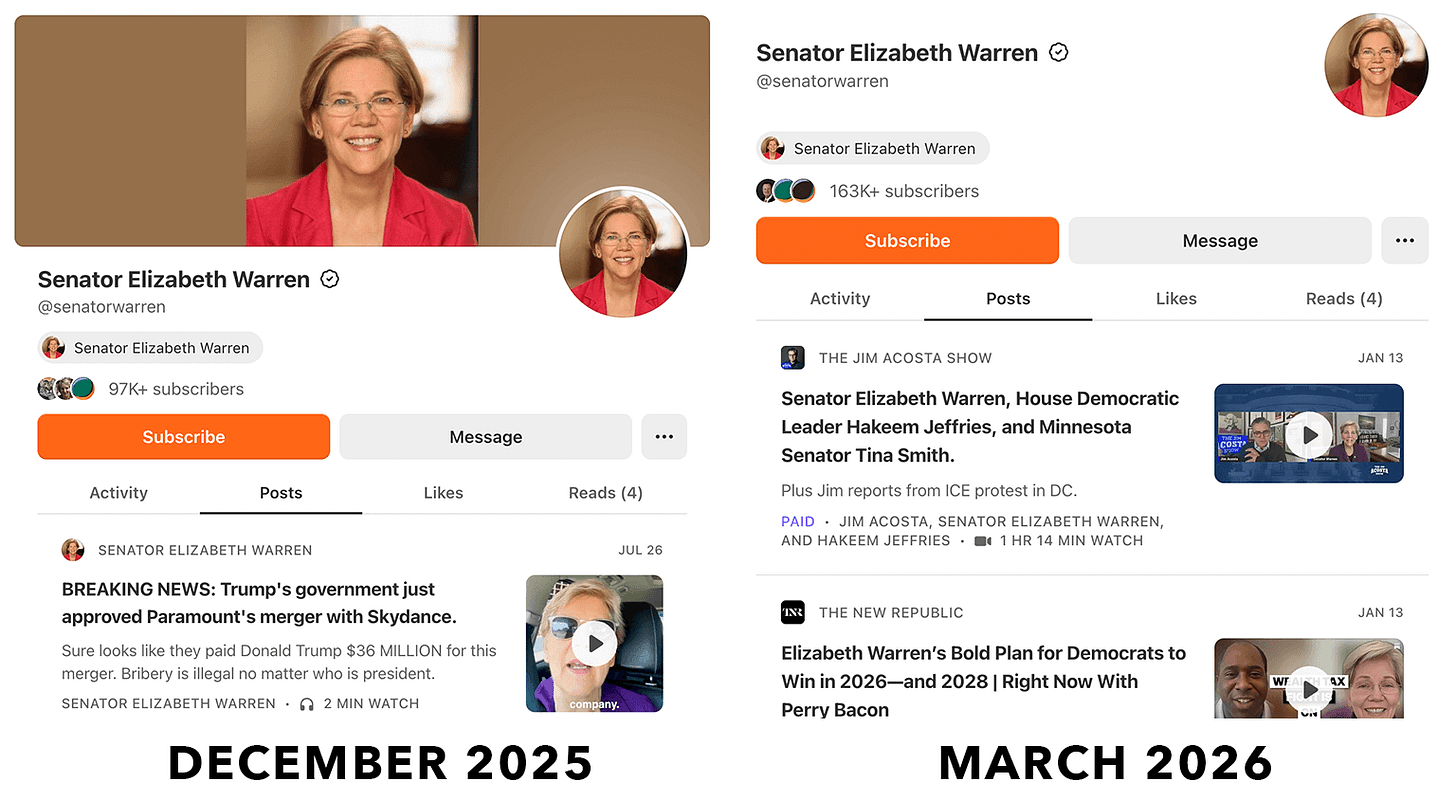Open Likes tab in March profile
Image resolution: width=1456 pixels, height=800 pixels.
point(1176,299)
